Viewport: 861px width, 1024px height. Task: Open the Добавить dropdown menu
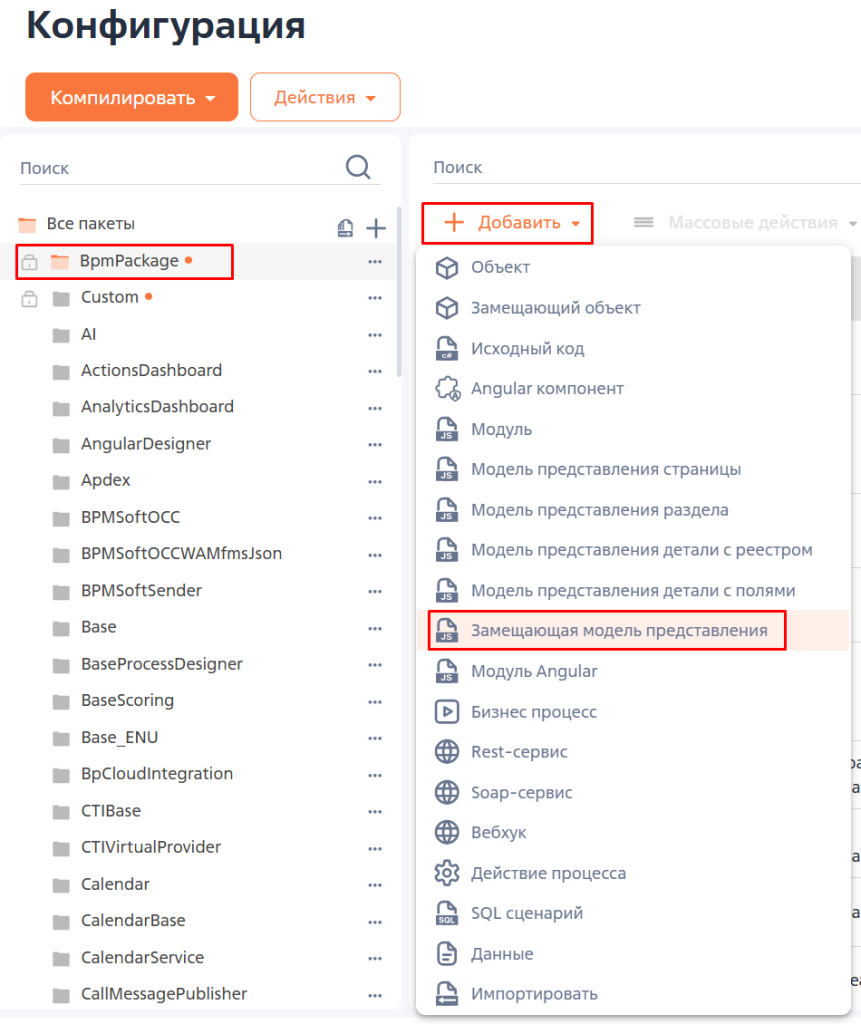point(507,223)
